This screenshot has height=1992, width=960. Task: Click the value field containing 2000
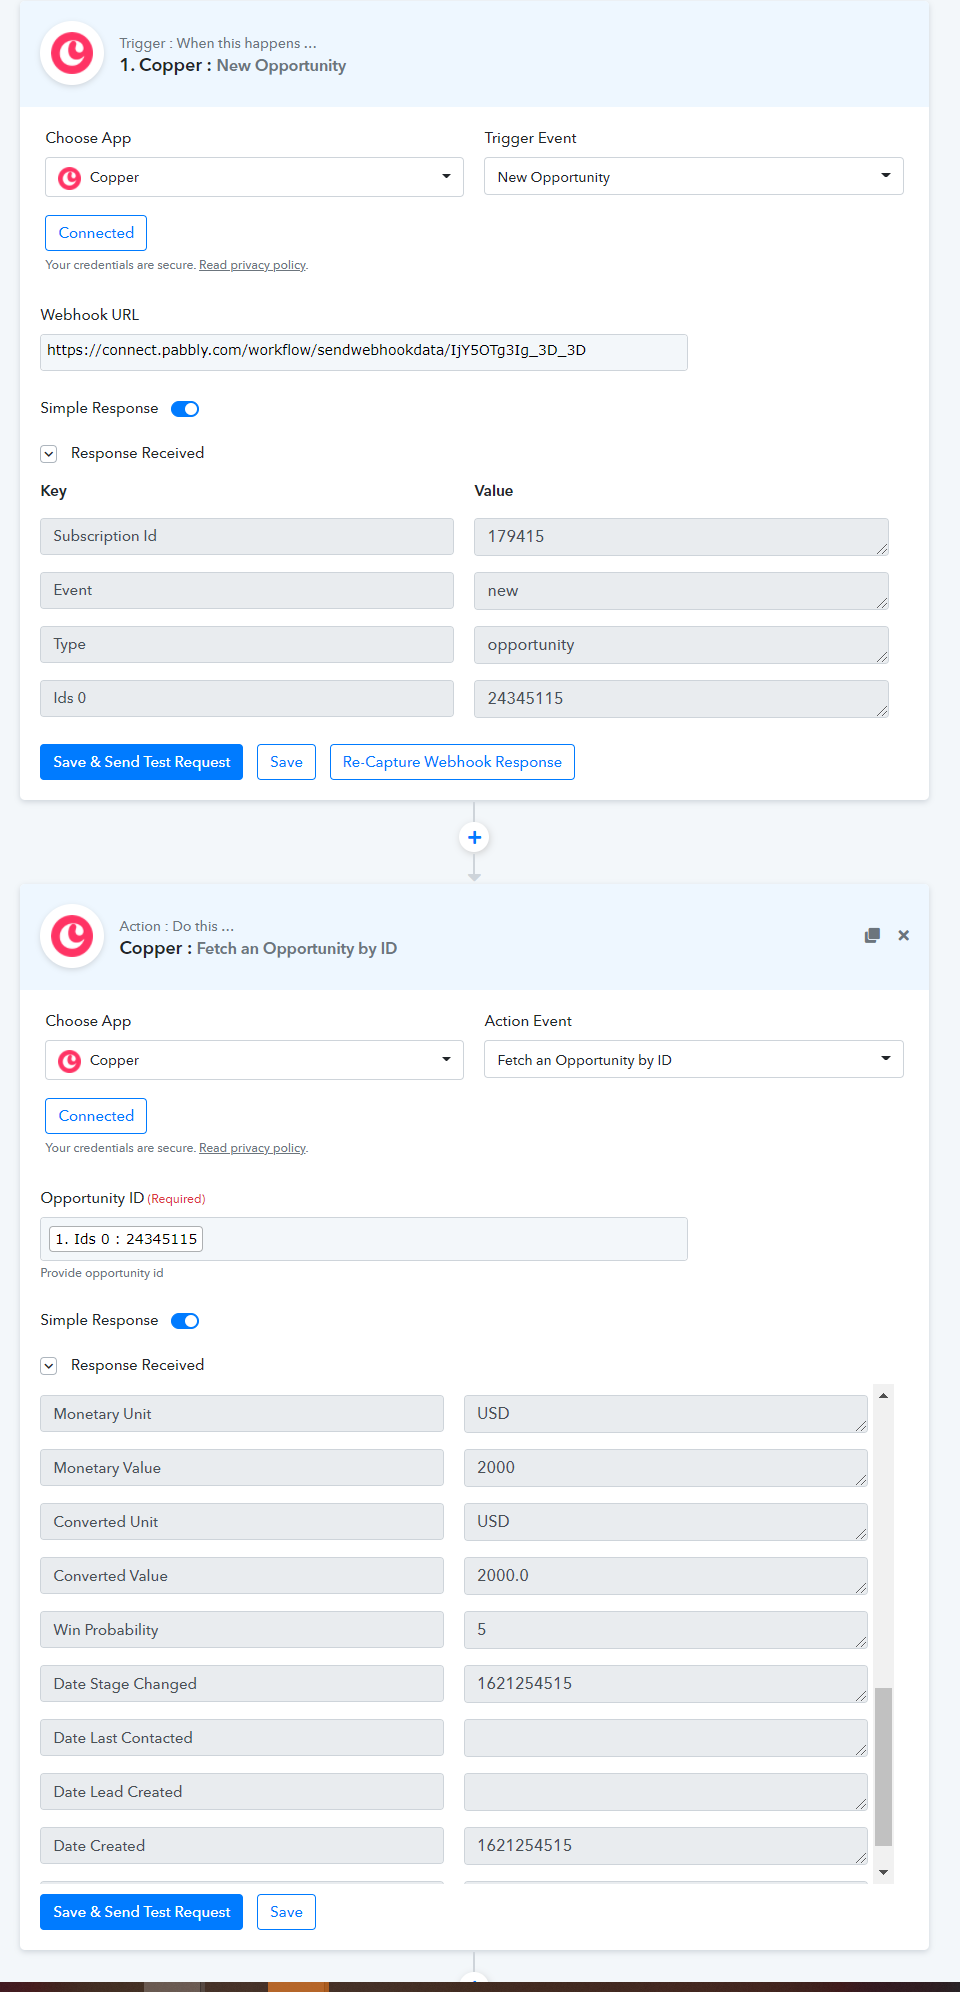click(x=666, y=1468)
